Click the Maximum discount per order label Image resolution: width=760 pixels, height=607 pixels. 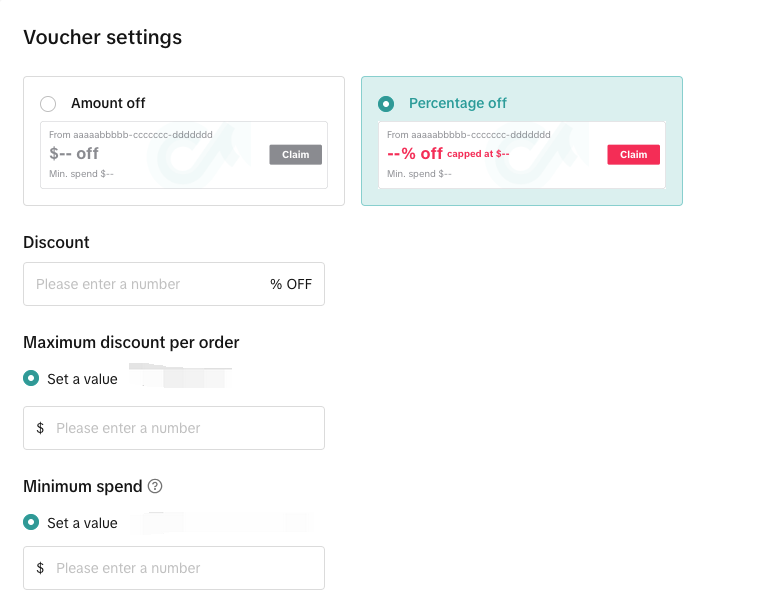click(131, 343)
